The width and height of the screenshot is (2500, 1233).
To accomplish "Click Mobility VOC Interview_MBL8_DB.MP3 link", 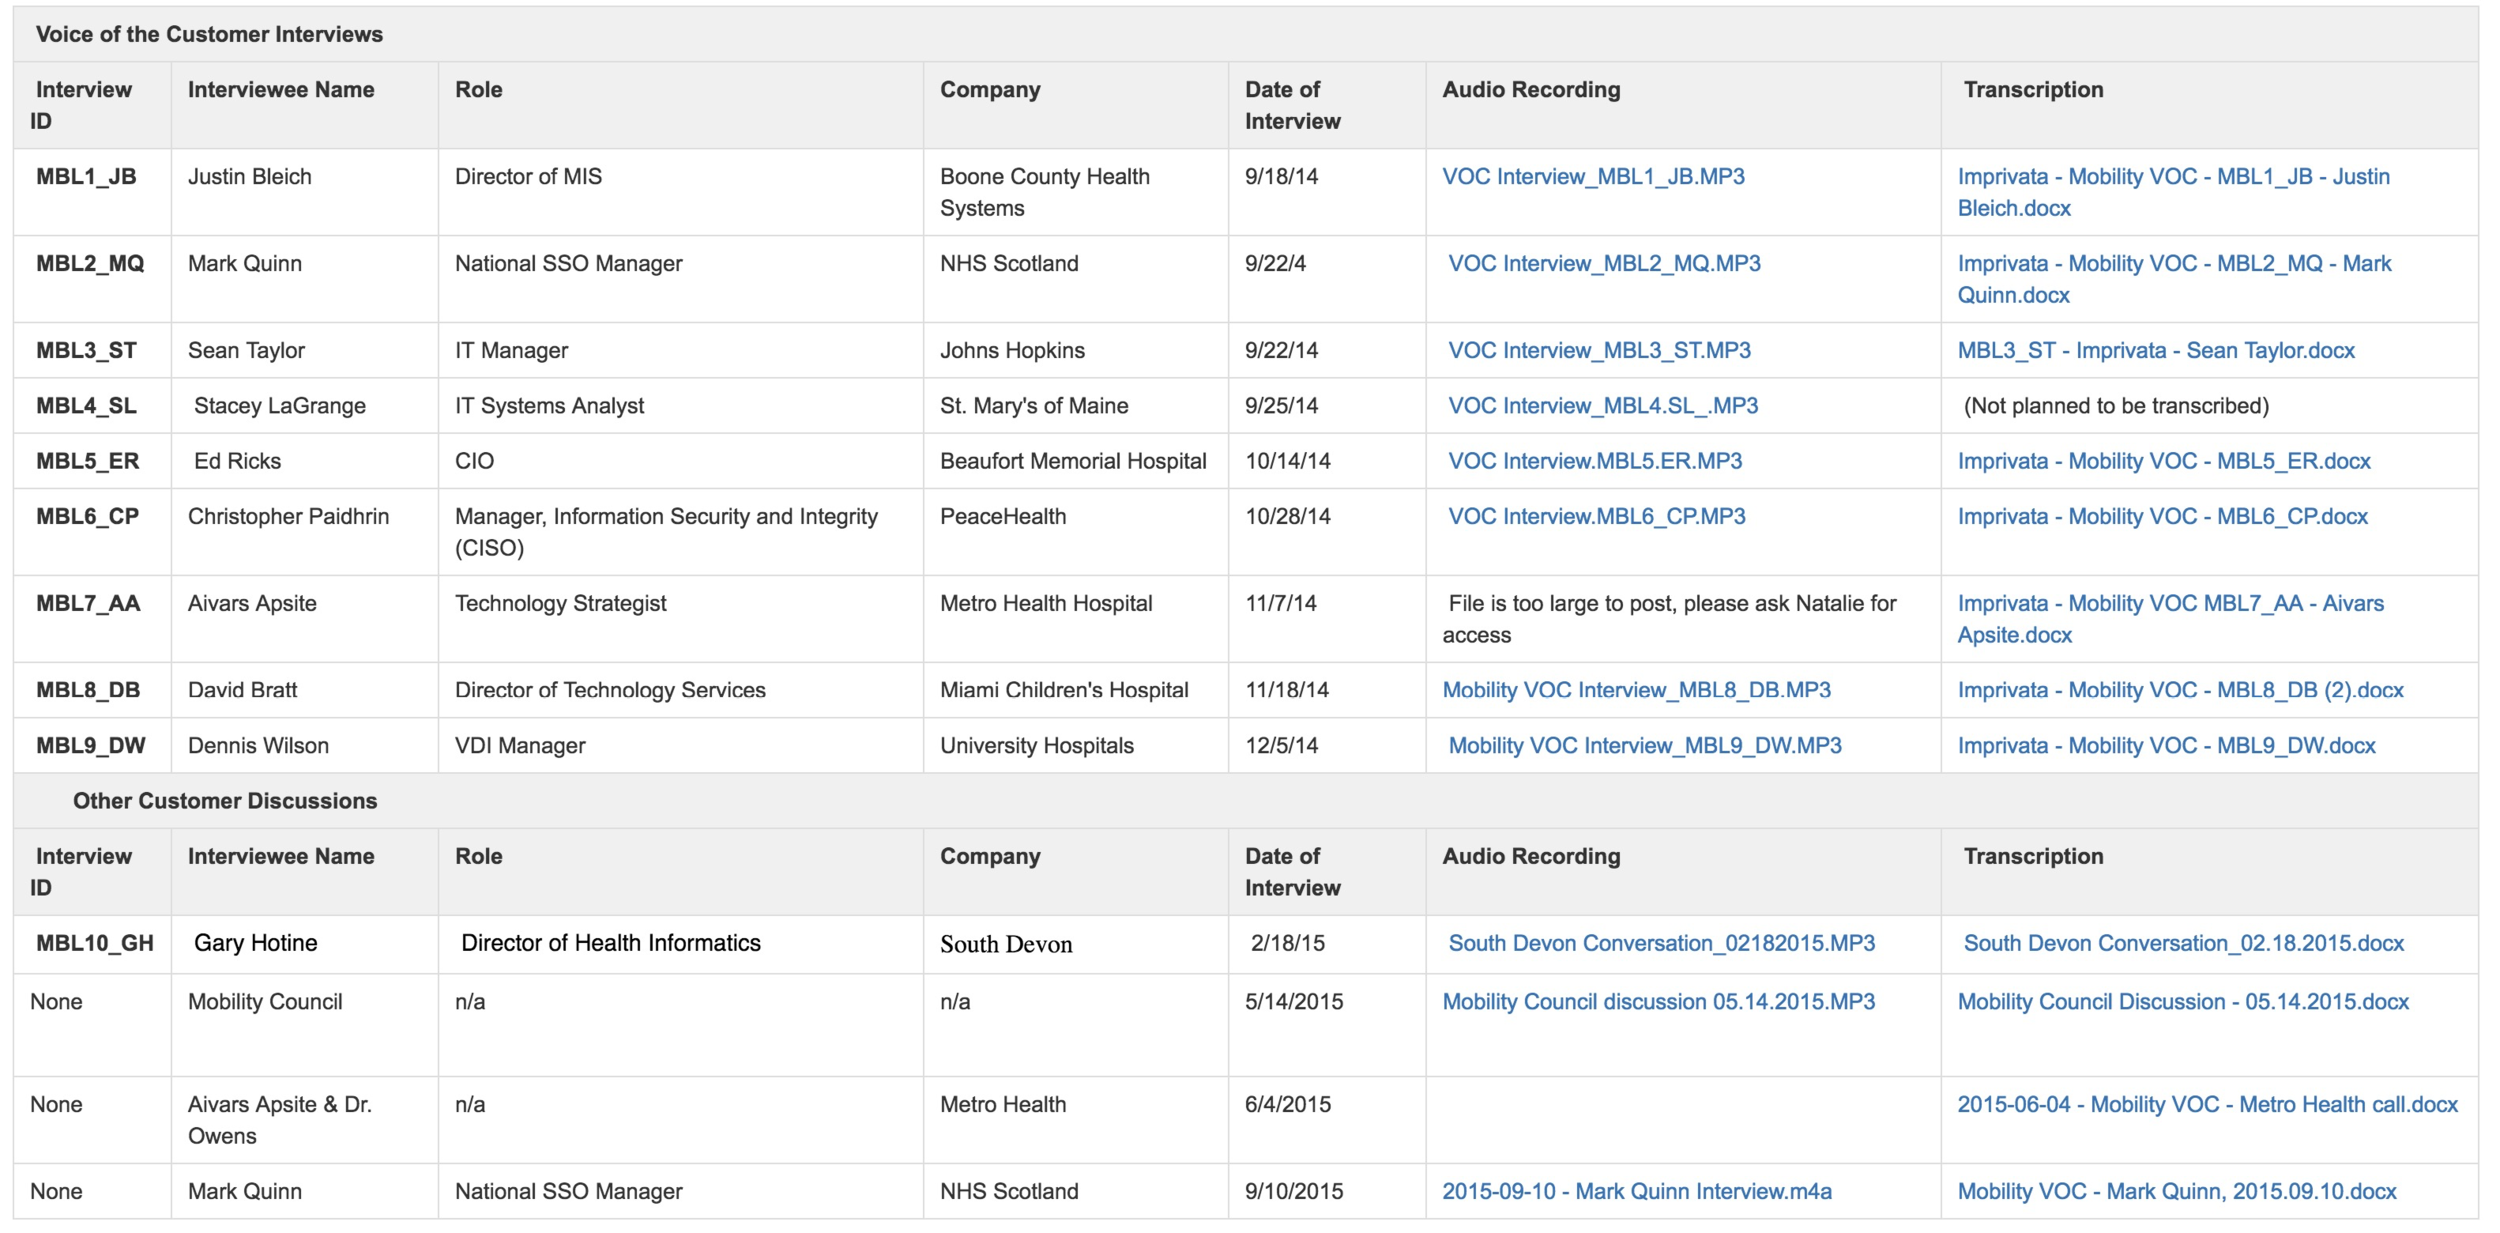I will [1635, 690].
